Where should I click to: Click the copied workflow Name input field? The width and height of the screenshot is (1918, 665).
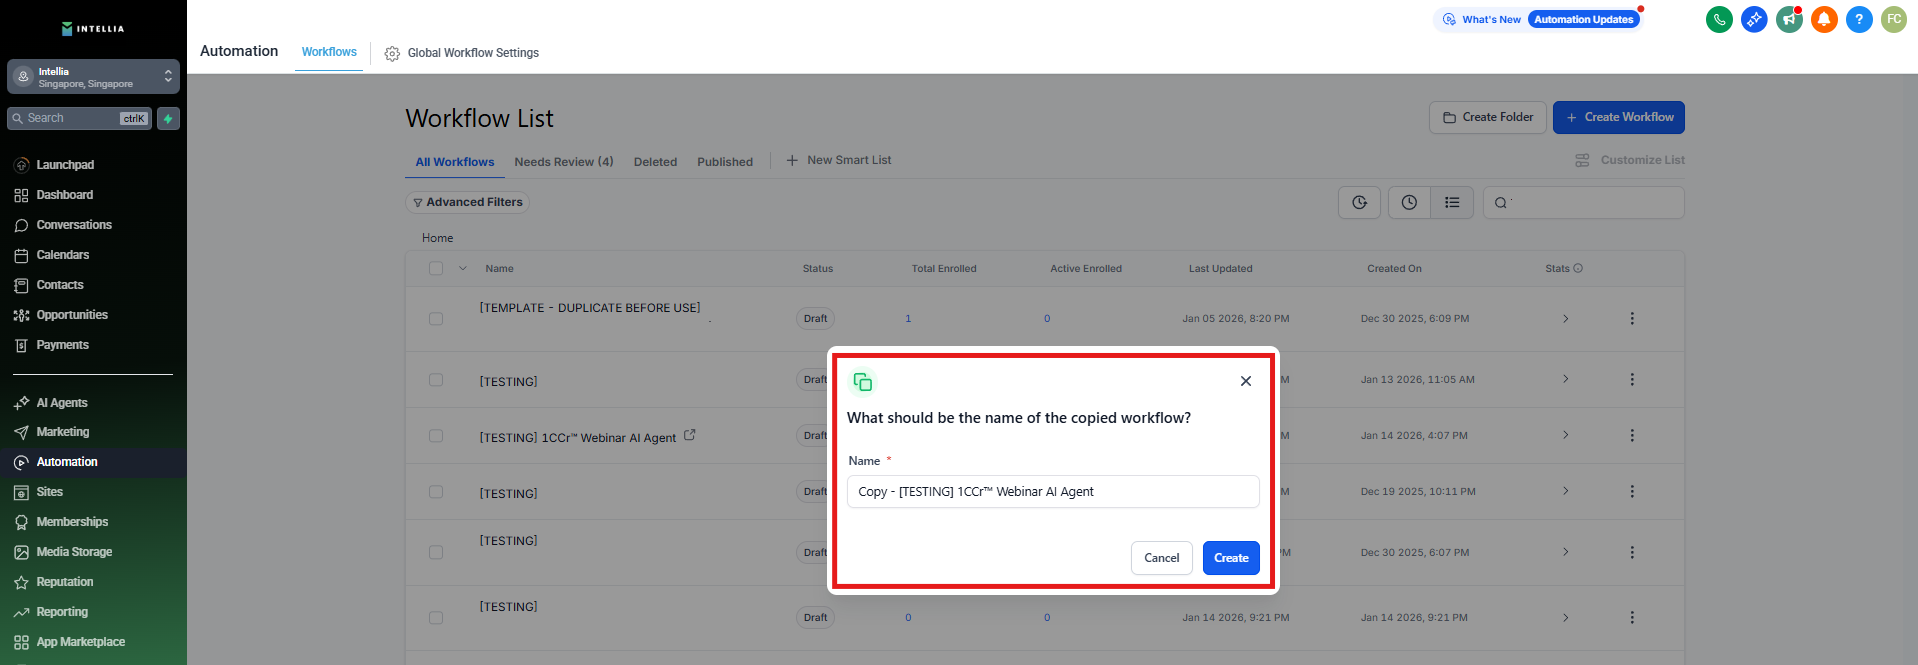(x=1053, y=492)
